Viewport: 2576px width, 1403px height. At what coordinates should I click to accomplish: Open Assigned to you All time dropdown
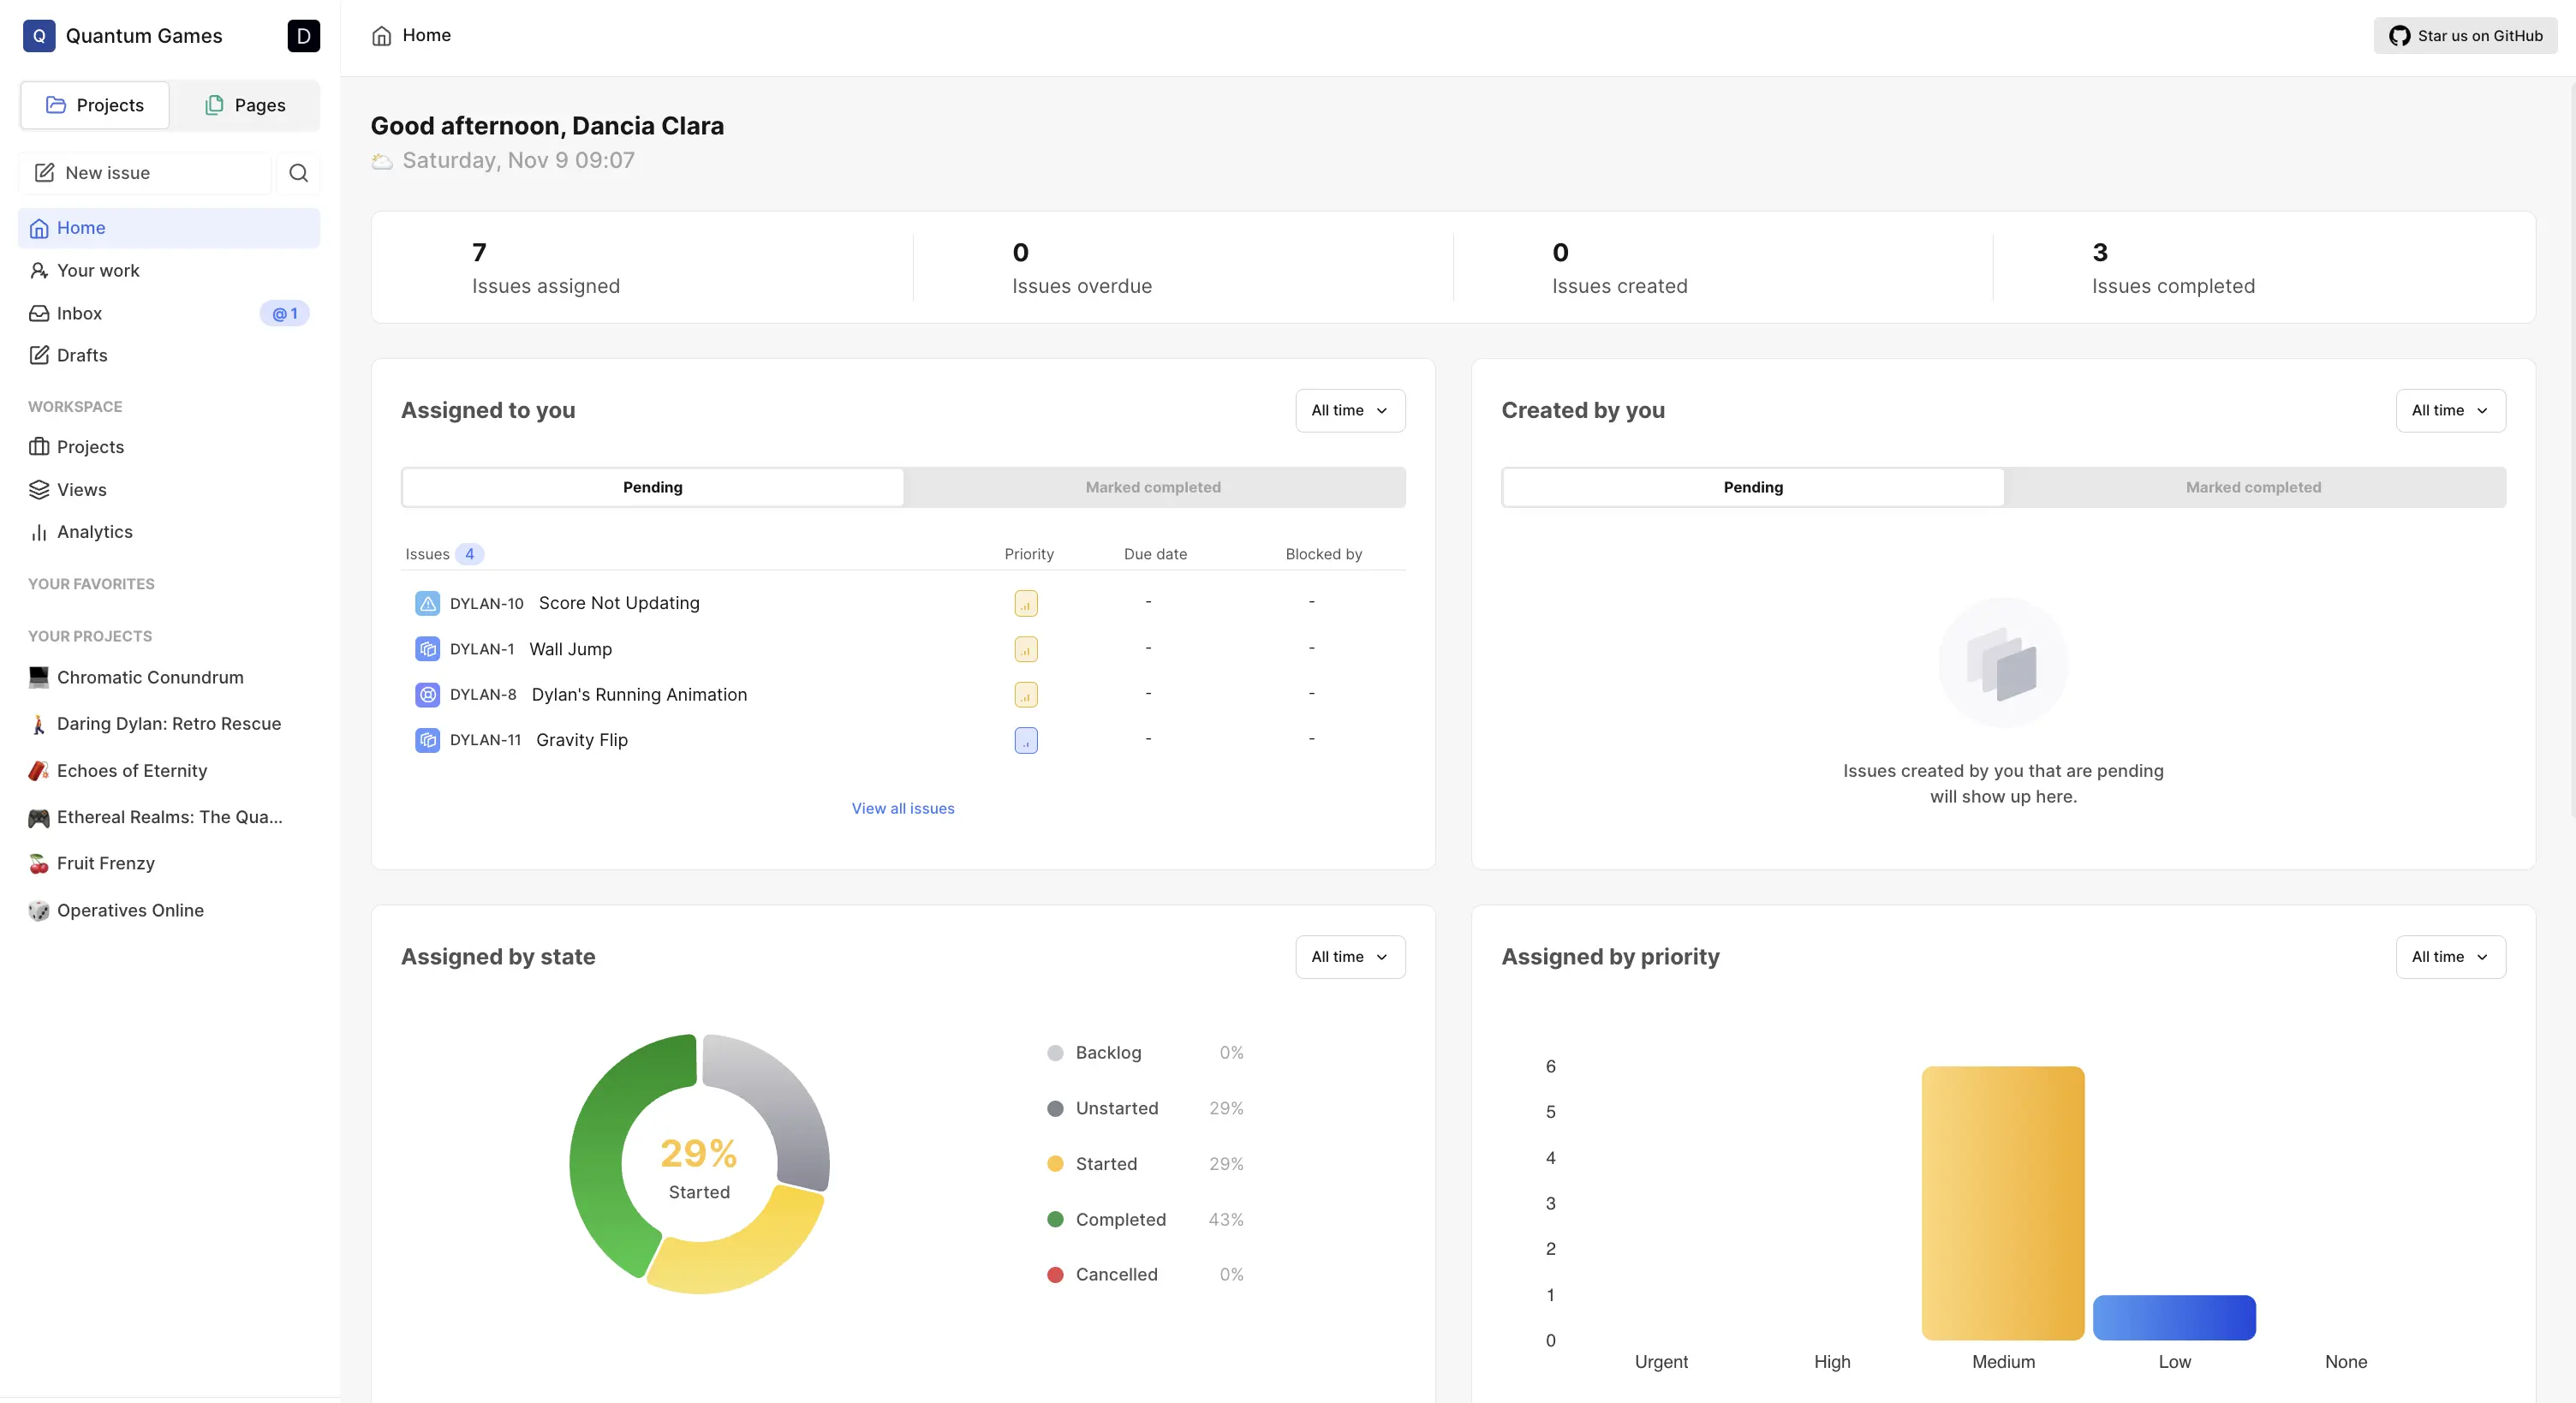click(x=1350, y=410)
